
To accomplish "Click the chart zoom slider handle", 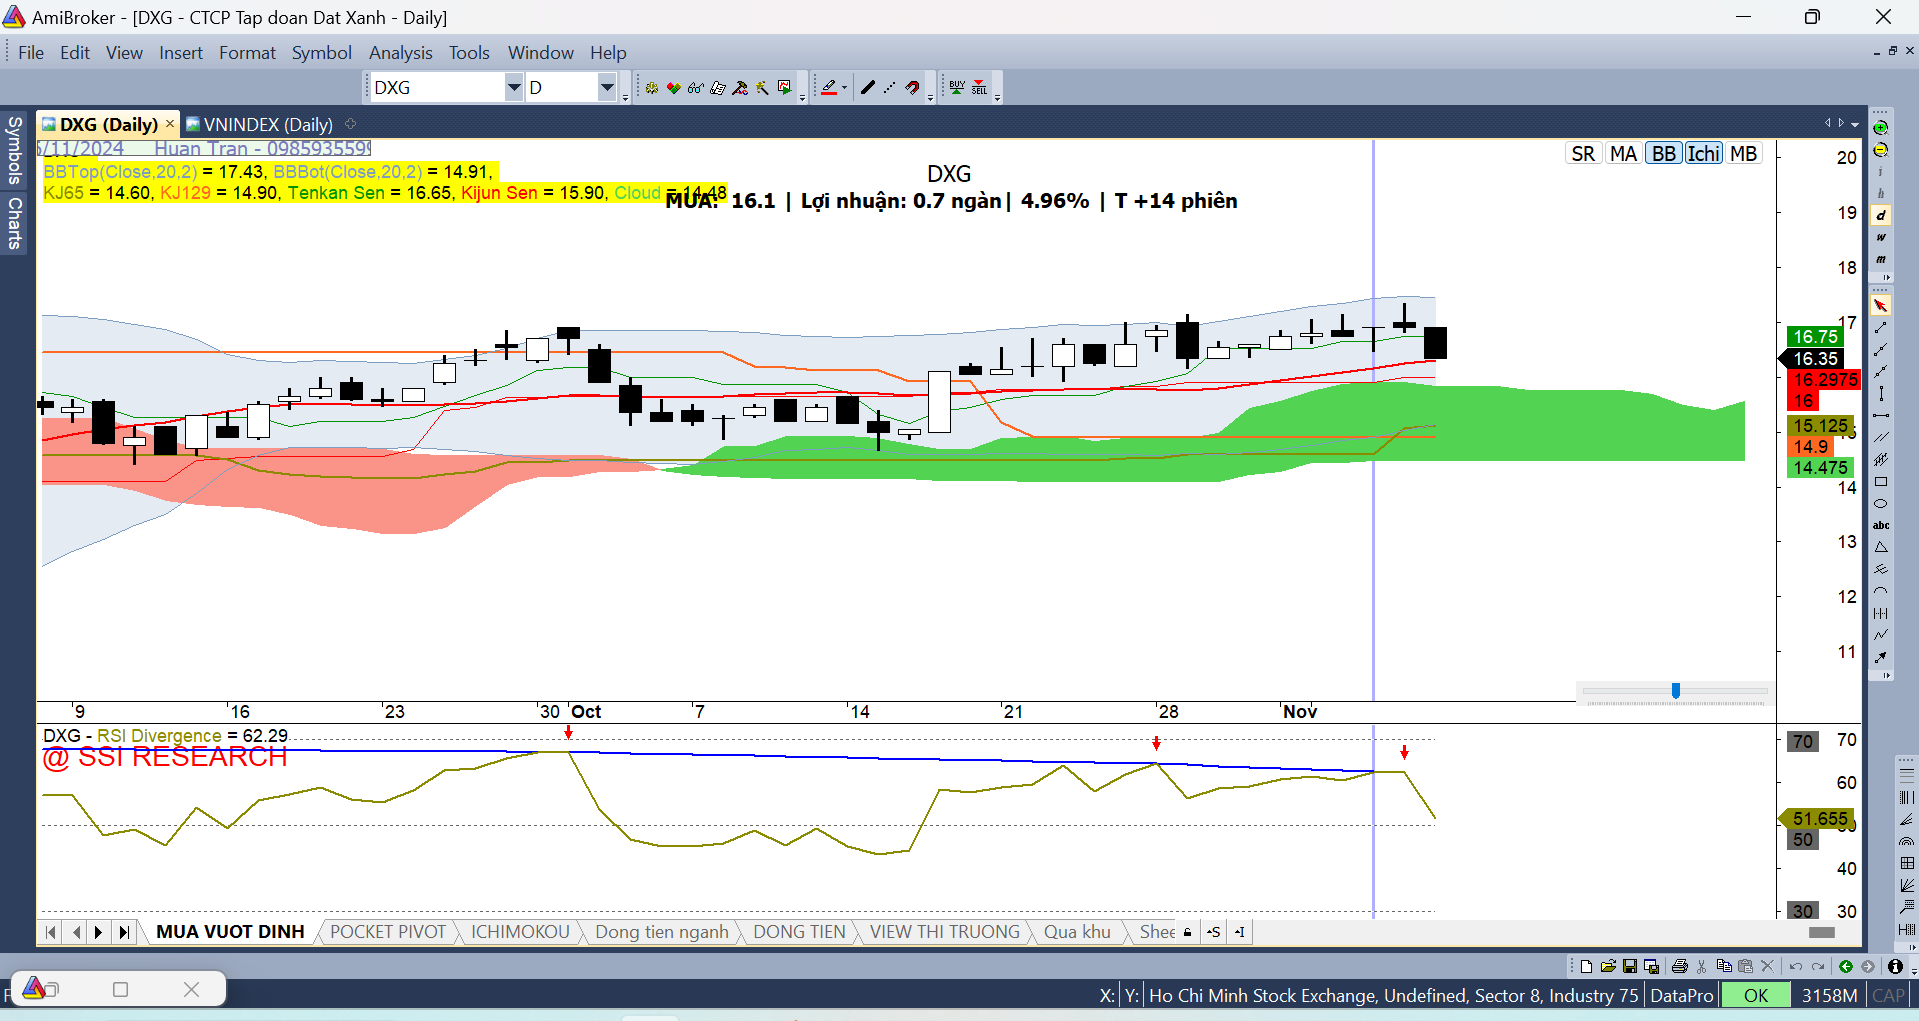I will pyautogui.click(x=1676, y=690).
